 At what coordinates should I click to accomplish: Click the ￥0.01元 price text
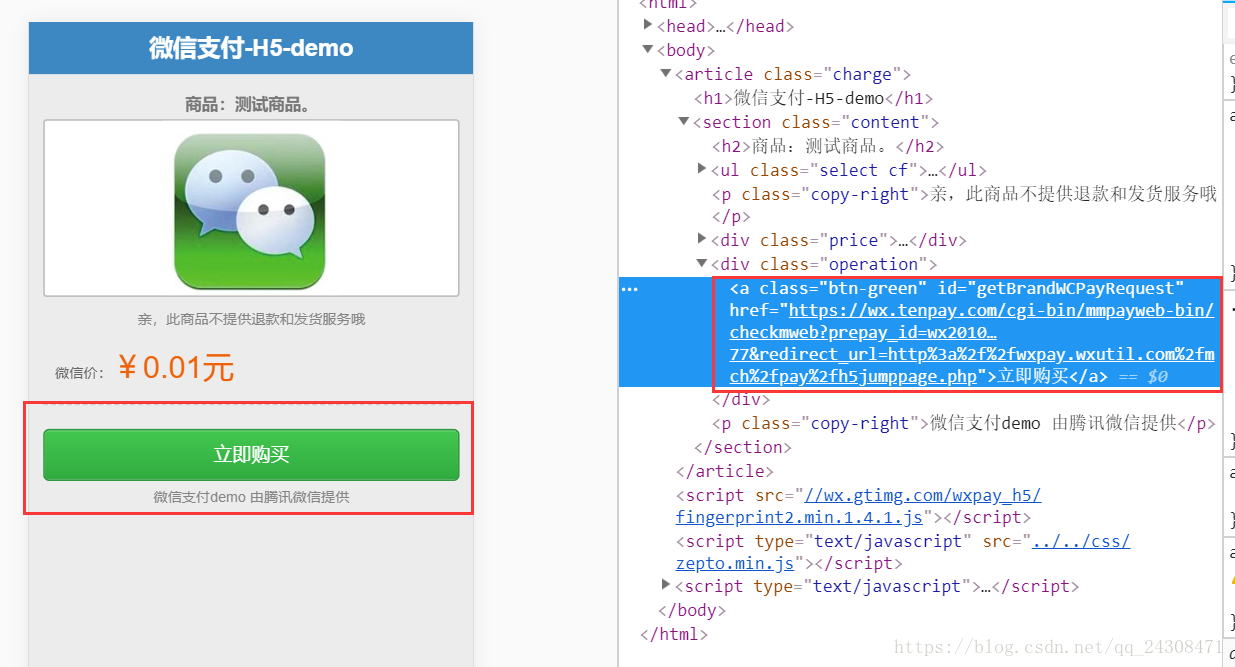(x=175, y=368)
